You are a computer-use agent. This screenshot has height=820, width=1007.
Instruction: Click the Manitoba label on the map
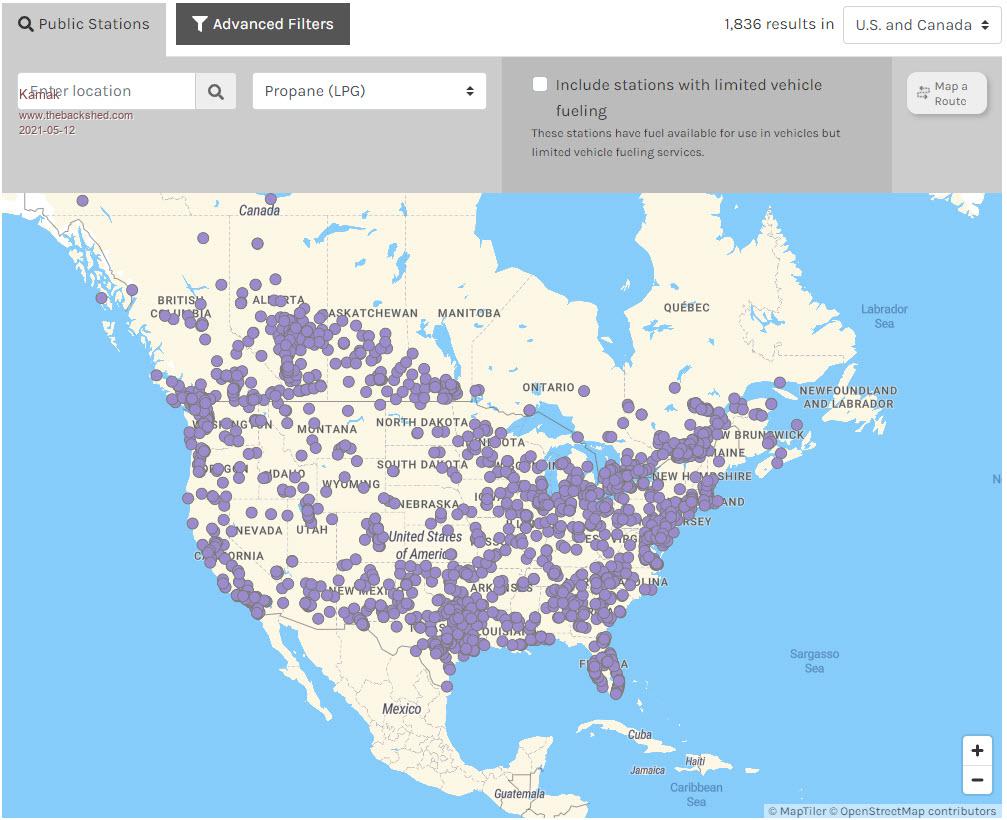coord(469,313)
